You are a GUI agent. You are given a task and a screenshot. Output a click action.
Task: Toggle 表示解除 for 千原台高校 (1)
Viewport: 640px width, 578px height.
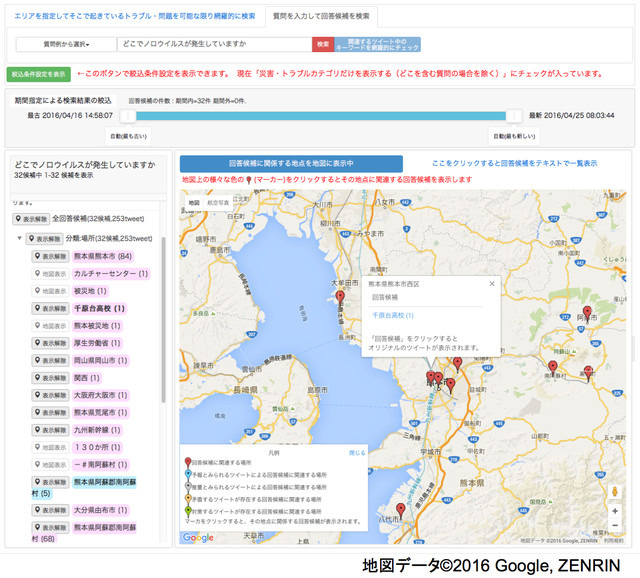click(x=50, y=308)
